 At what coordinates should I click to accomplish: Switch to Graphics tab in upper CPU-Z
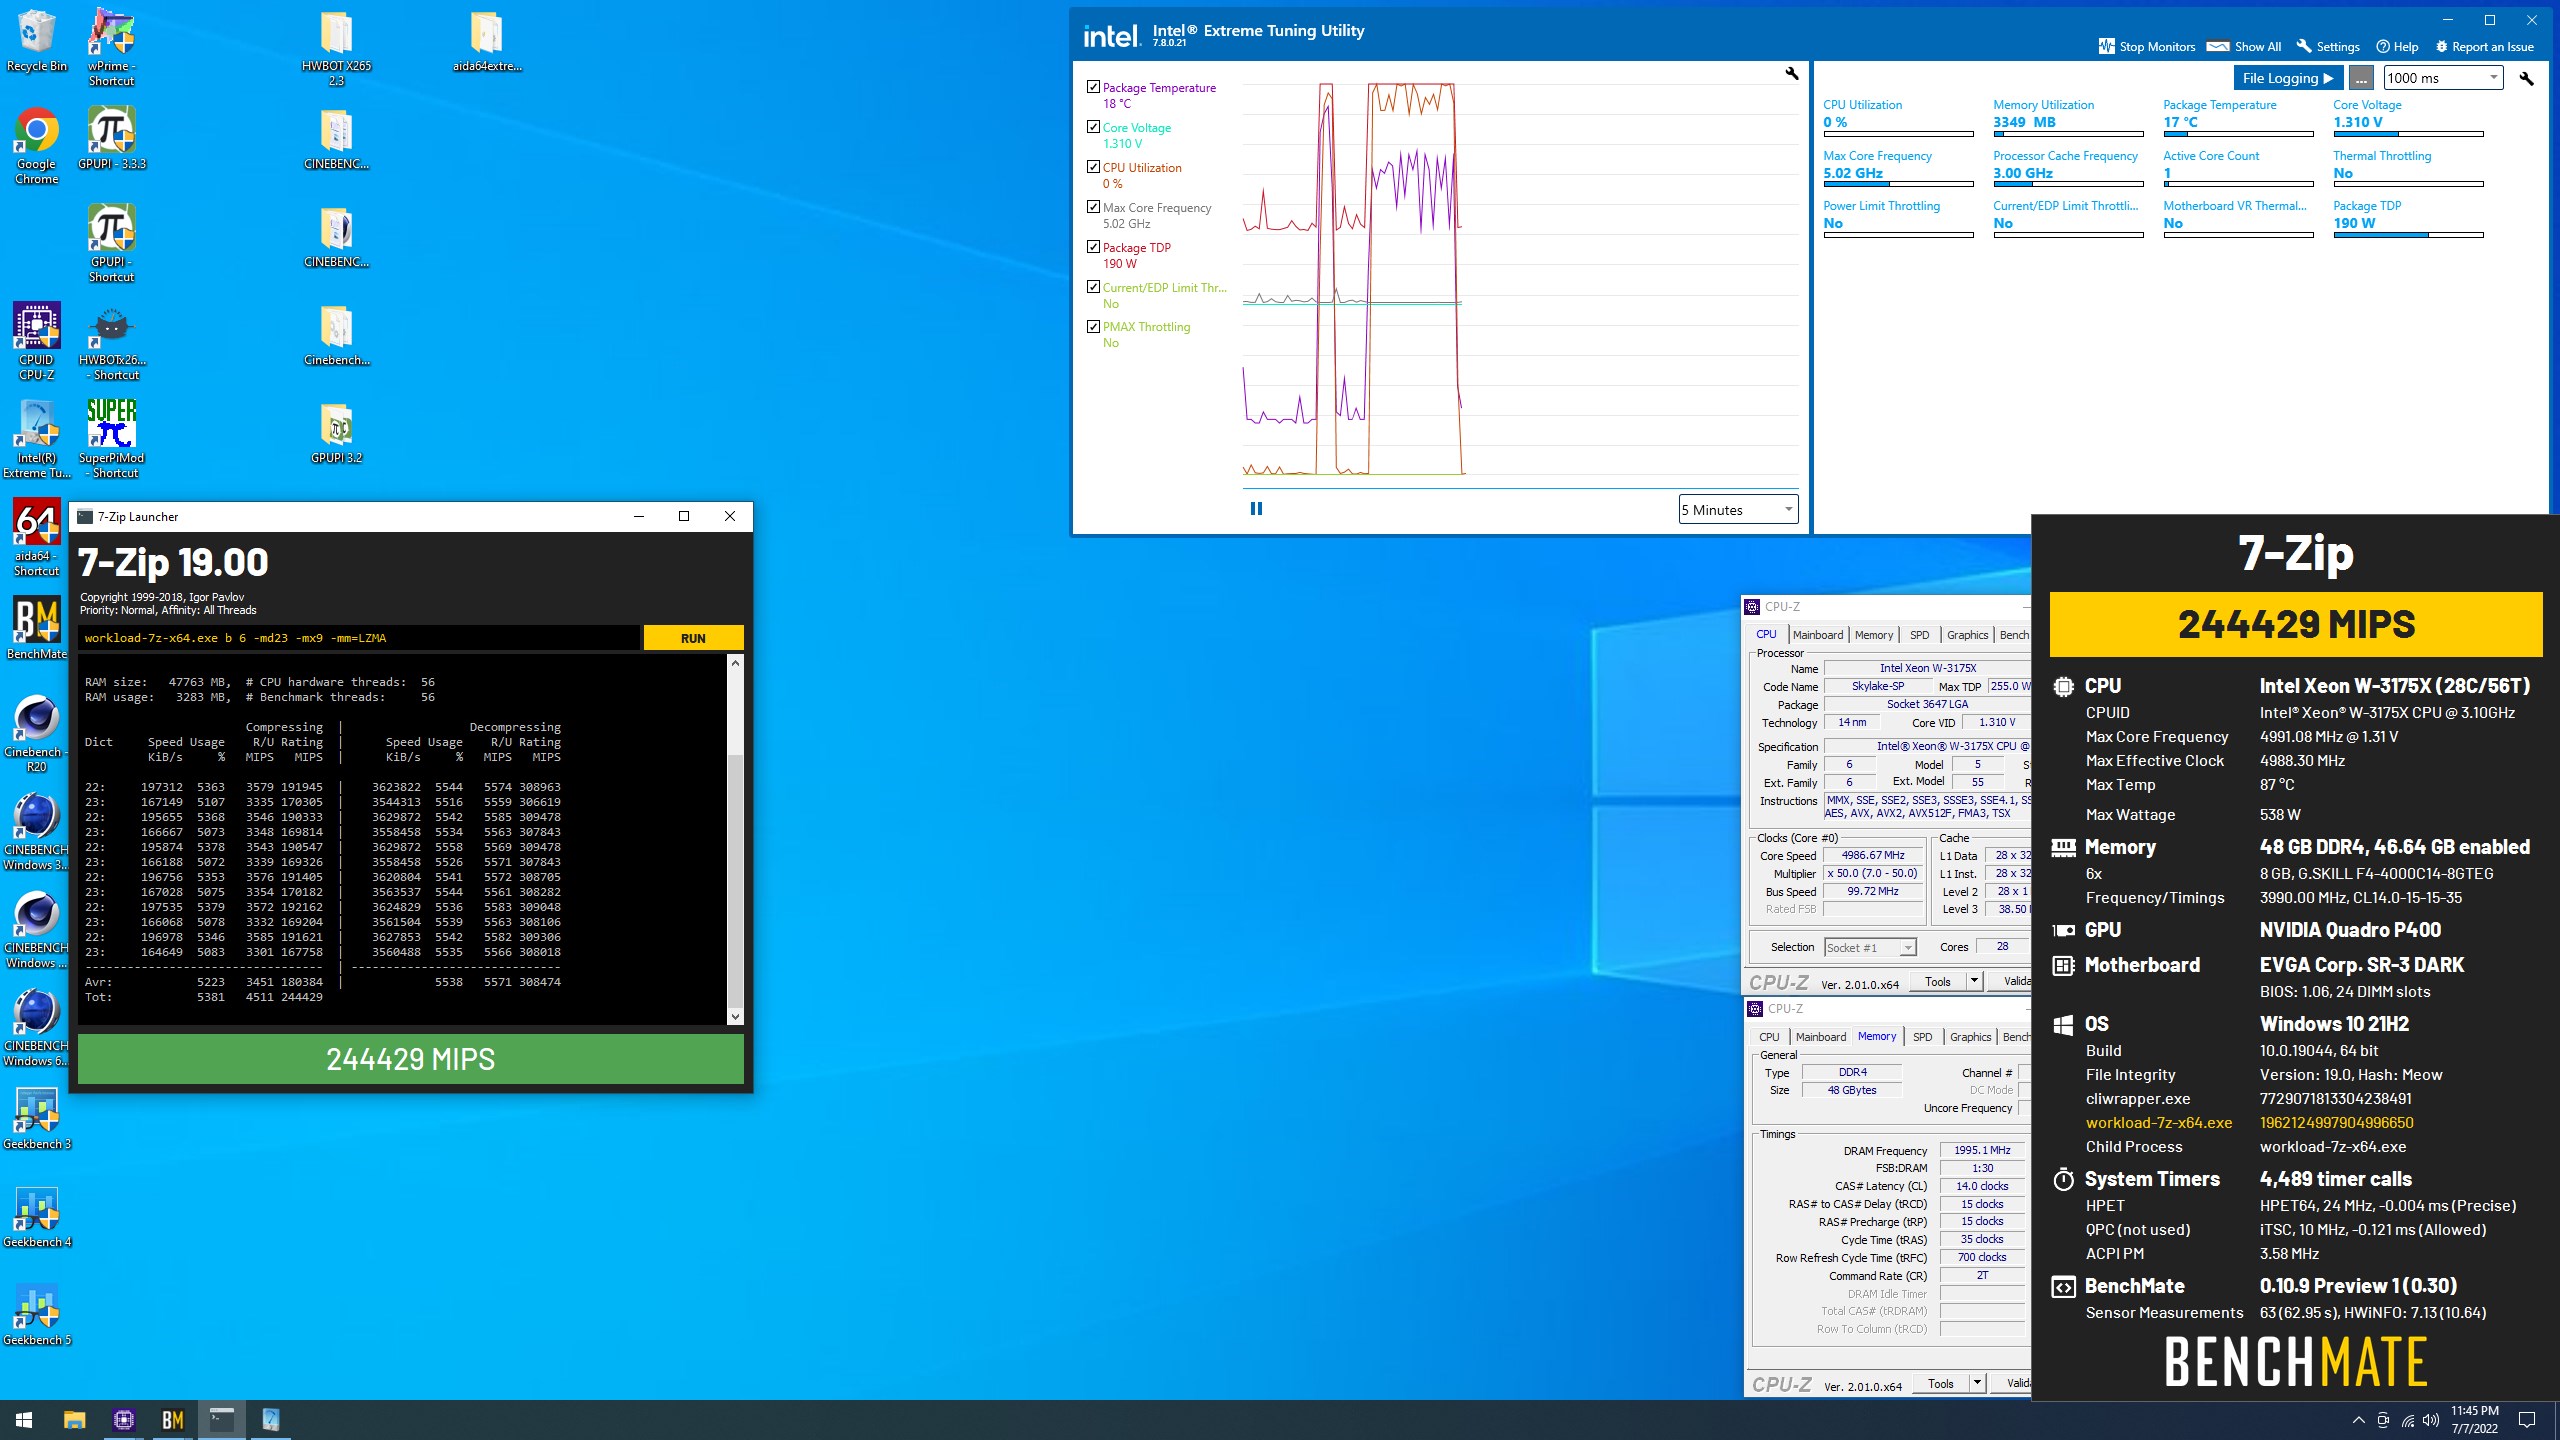tap(1967, 635)
